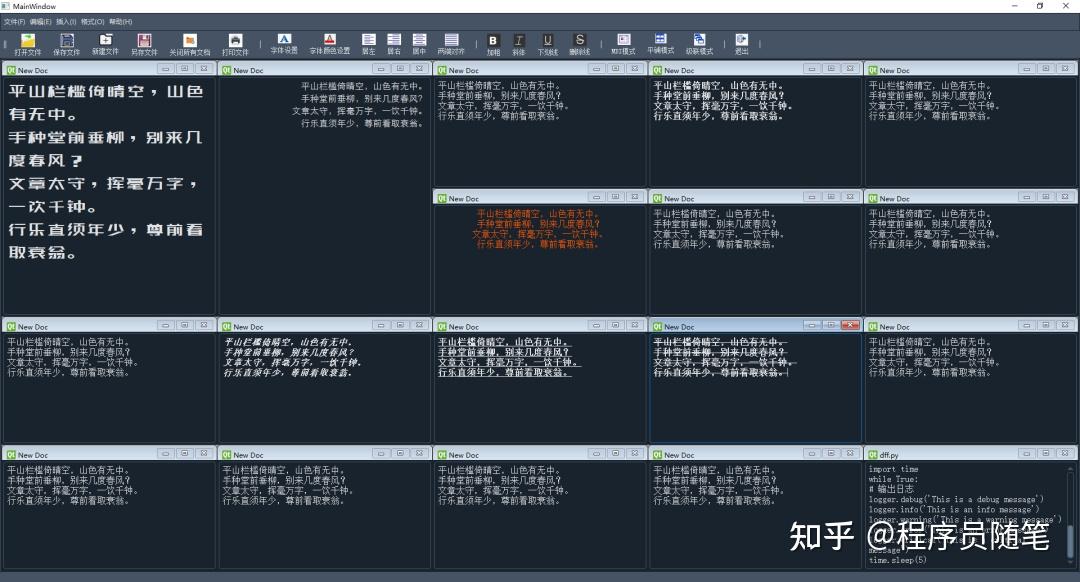Open font color settings 字体颜色设置
1080x582 pixels.
pyautogui.click(x=330, y=40)
